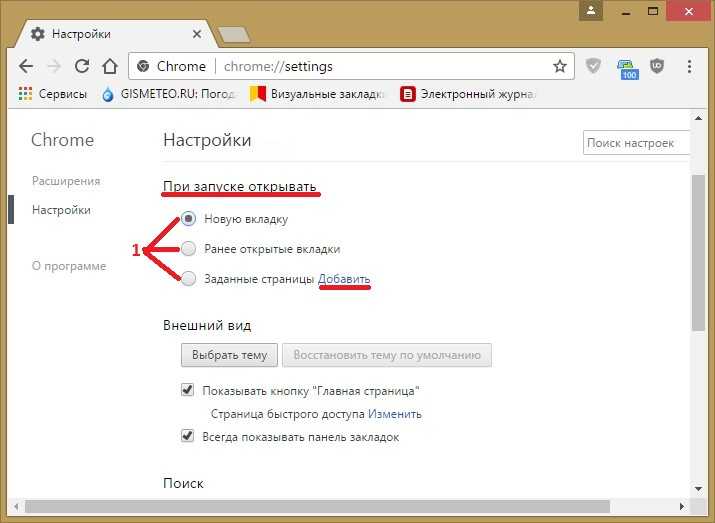The height and width of the screenshot is (523, 715).
Task: Focus the Поиск настроек search field
Action: [637, 143]
